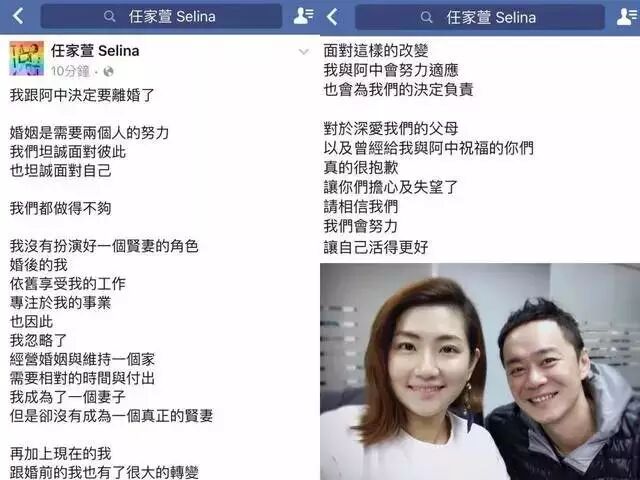Viewport: 640px width, 480px height.
Task: Click the search magnifier in left search bar
Action: (x=109, y=17)
